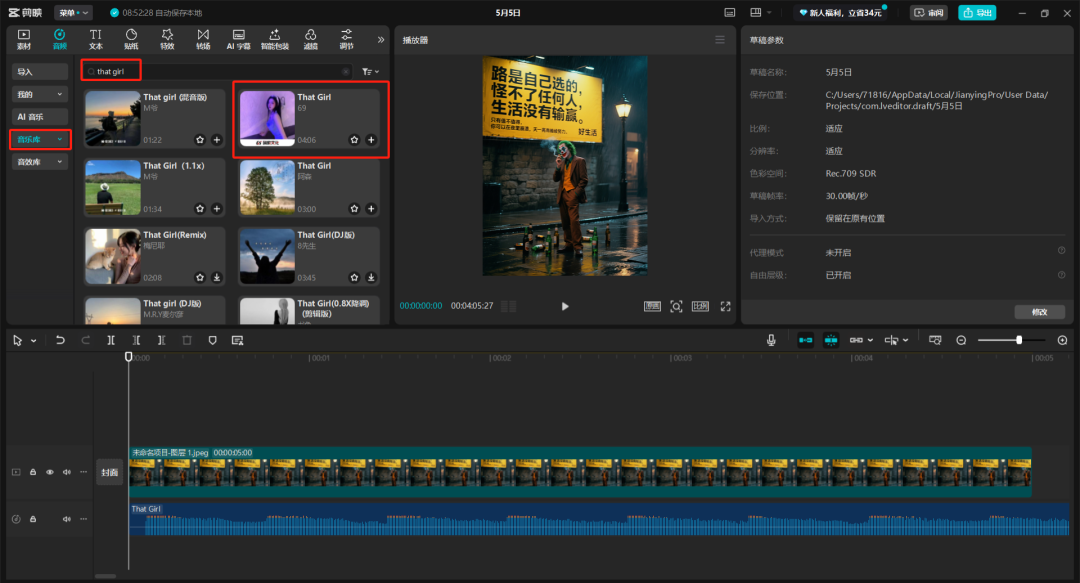Zoom in the timeline with plus icon

pos(1062,340)
